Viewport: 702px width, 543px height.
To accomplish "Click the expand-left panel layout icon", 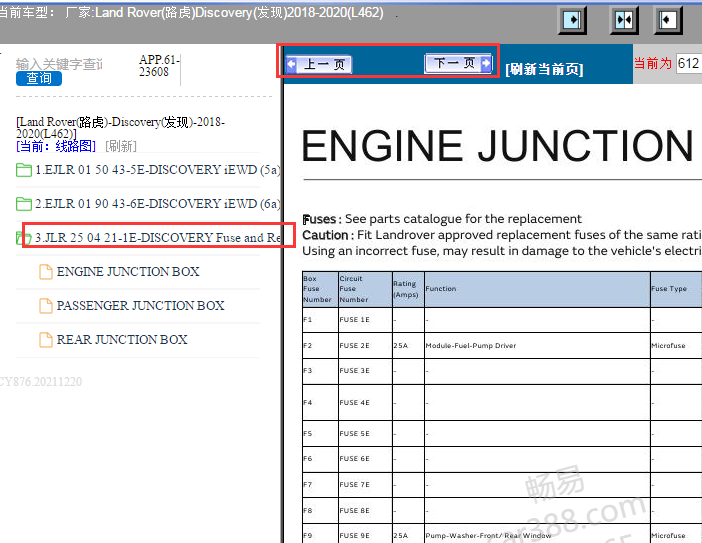I will [668, 20].
